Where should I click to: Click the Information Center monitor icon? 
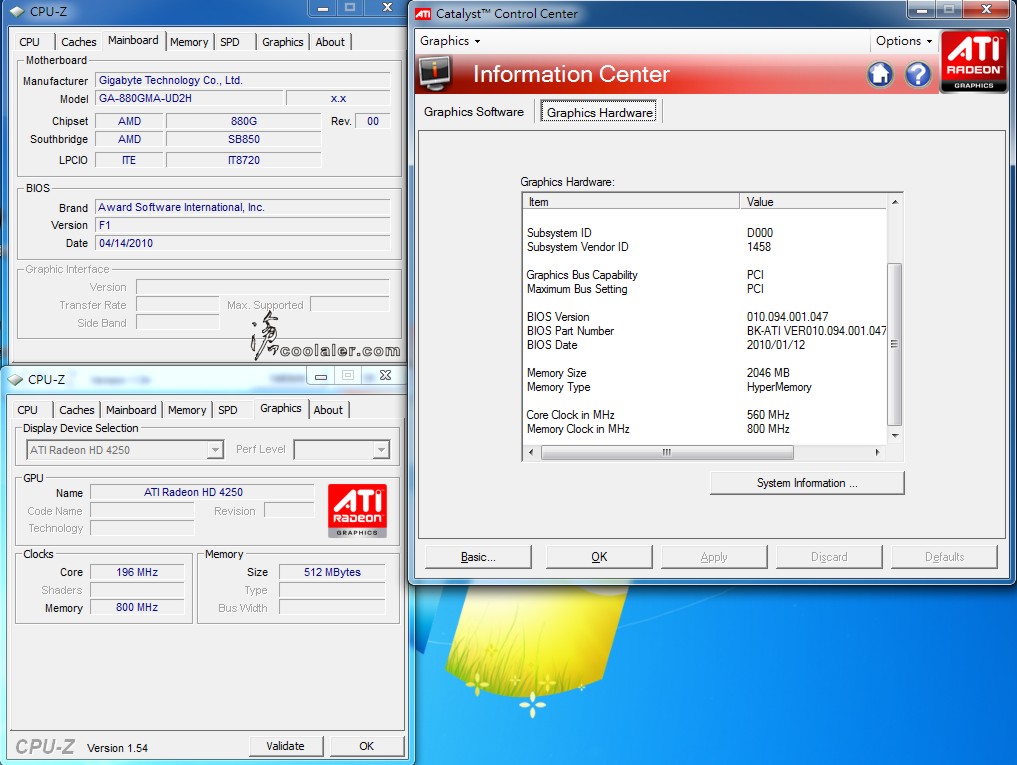point(435,73)
